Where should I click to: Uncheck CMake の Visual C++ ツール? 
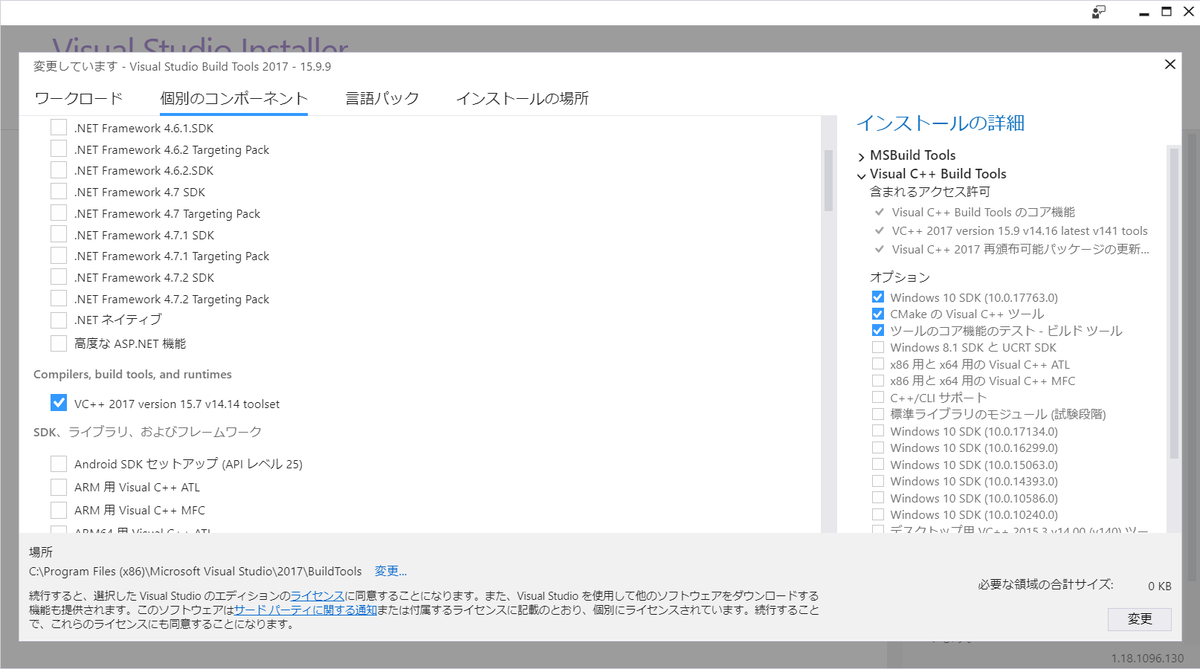(877, 313)
